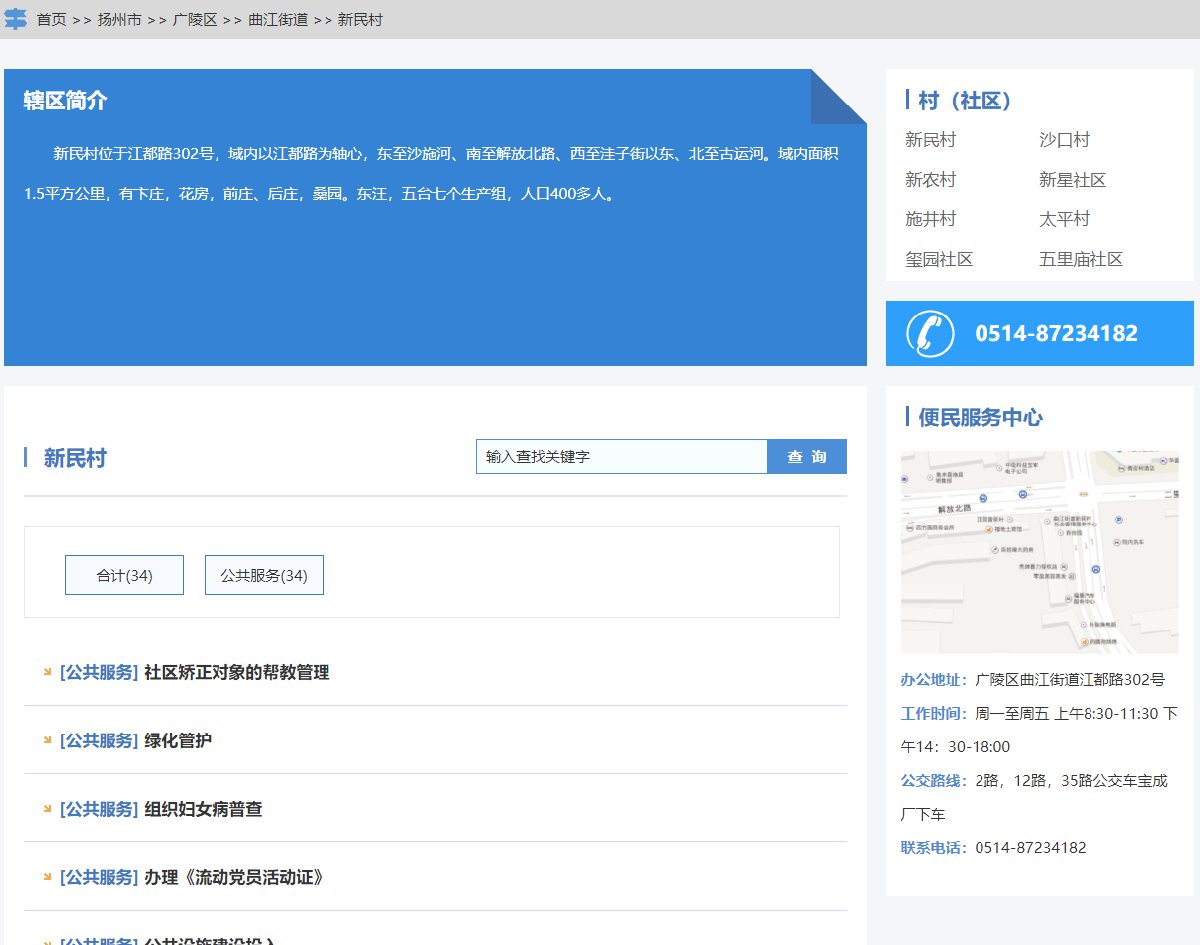Image resolution: width=1200 pixels, height=945 pixels.
Task: Open the 五里庙社区 link
Action: (x=1081, y=259)
